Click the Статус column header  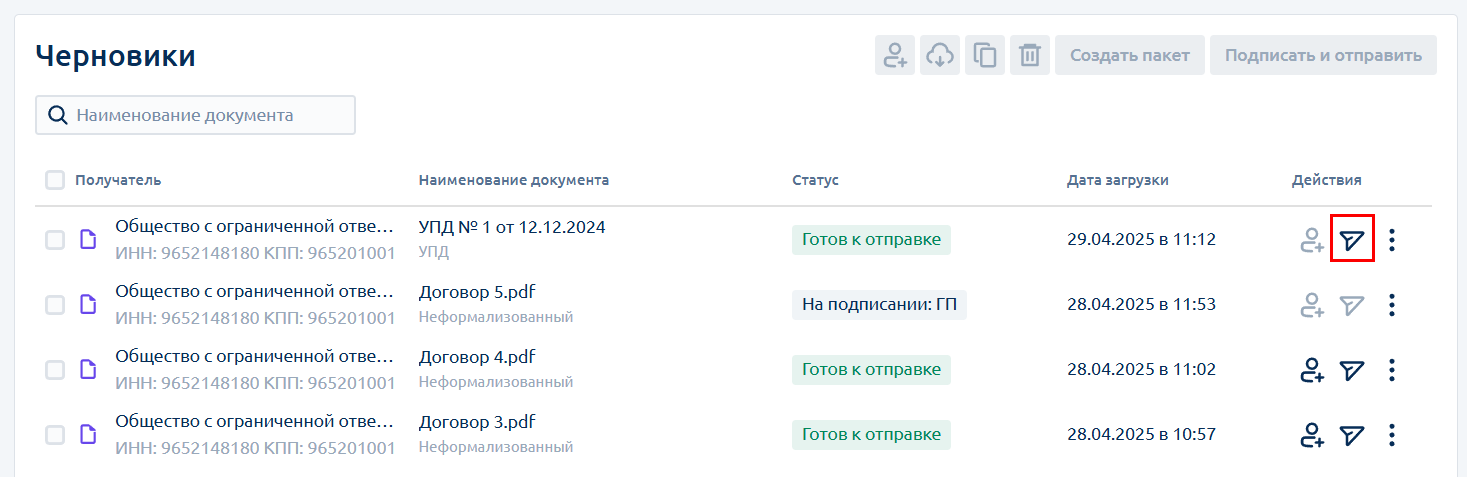point(815,180)
